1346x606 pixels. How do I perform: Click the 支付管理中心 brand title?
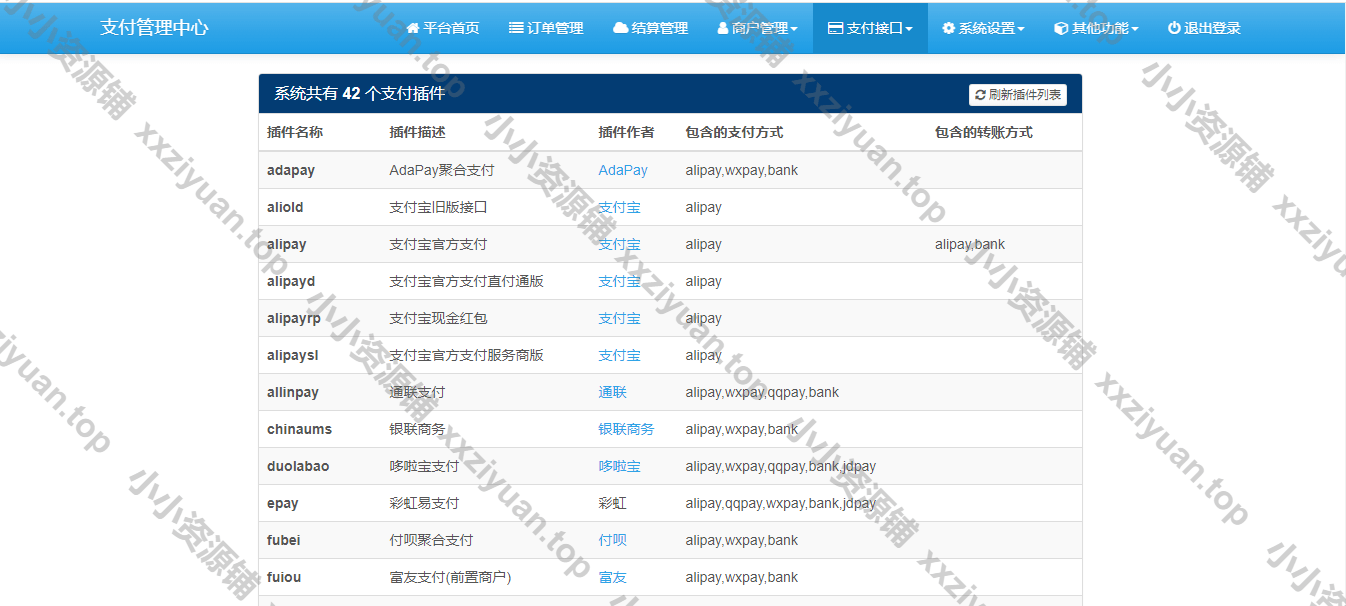tap(154, 28)
